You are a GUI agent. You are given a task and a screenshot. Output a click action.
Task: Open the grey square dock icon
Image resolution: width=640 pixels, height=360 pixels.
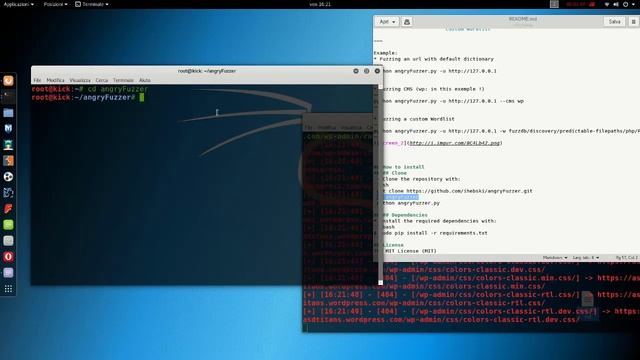(x=8, y=240)
